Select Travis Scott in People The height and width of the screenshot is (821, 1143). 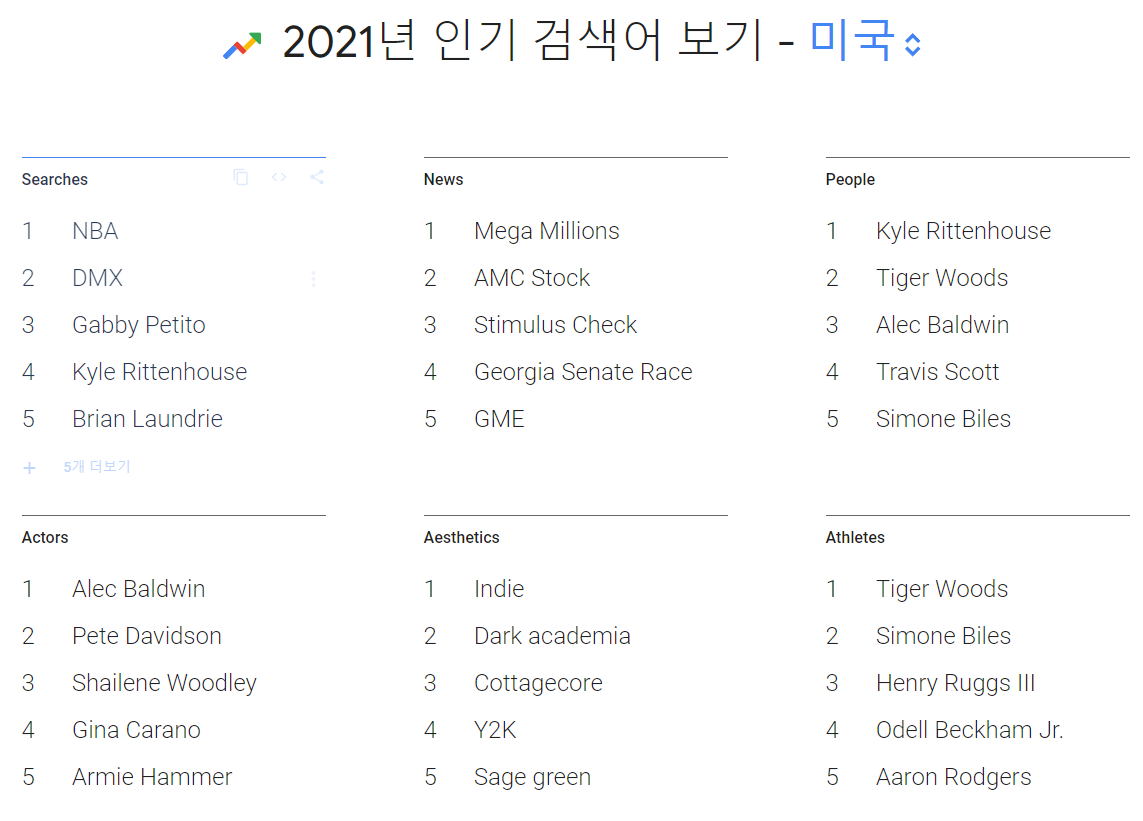[x=937, y=372]
